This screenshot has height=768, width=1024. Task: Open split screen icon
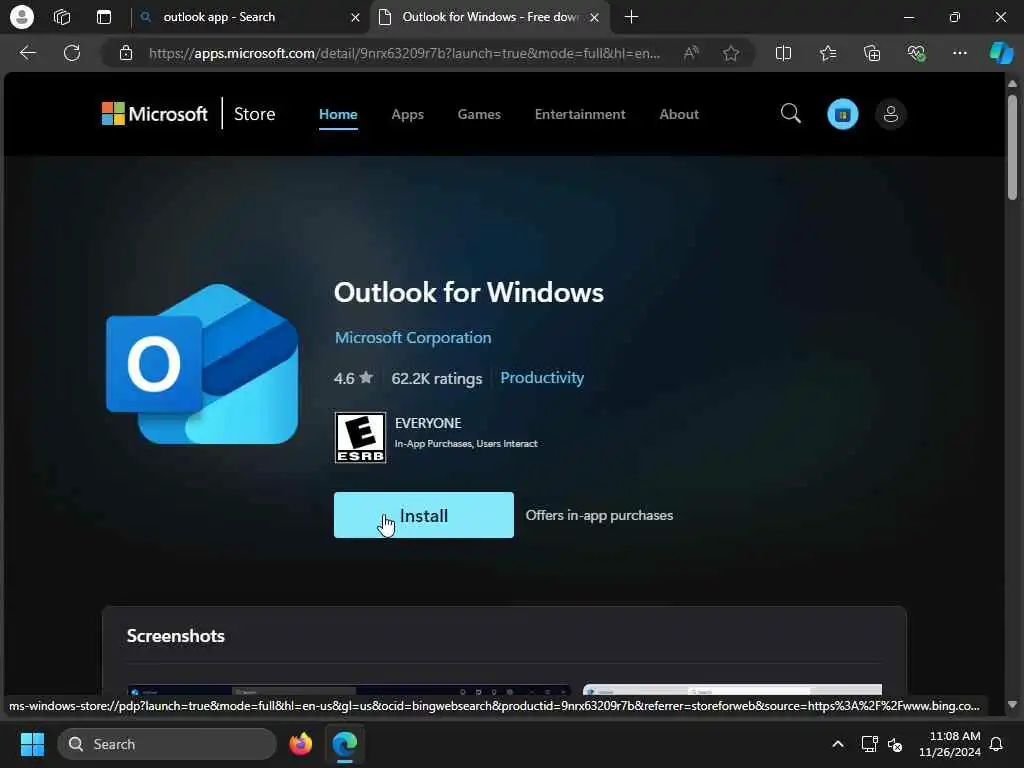783,53
